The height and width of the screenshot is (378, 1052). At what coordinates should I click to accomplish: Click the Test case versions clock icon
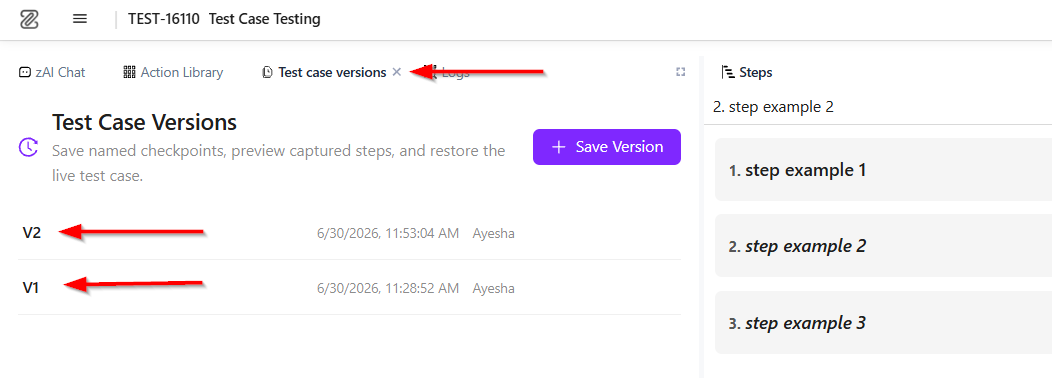tap(268, 73)
